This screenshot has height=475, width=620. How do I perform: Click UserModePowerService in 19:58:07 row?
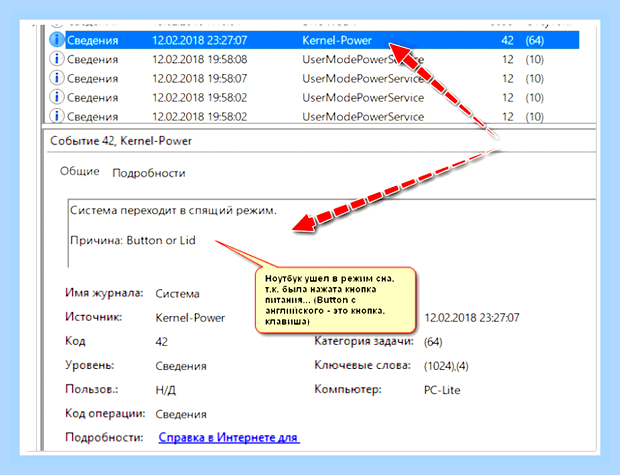point(363,78)
